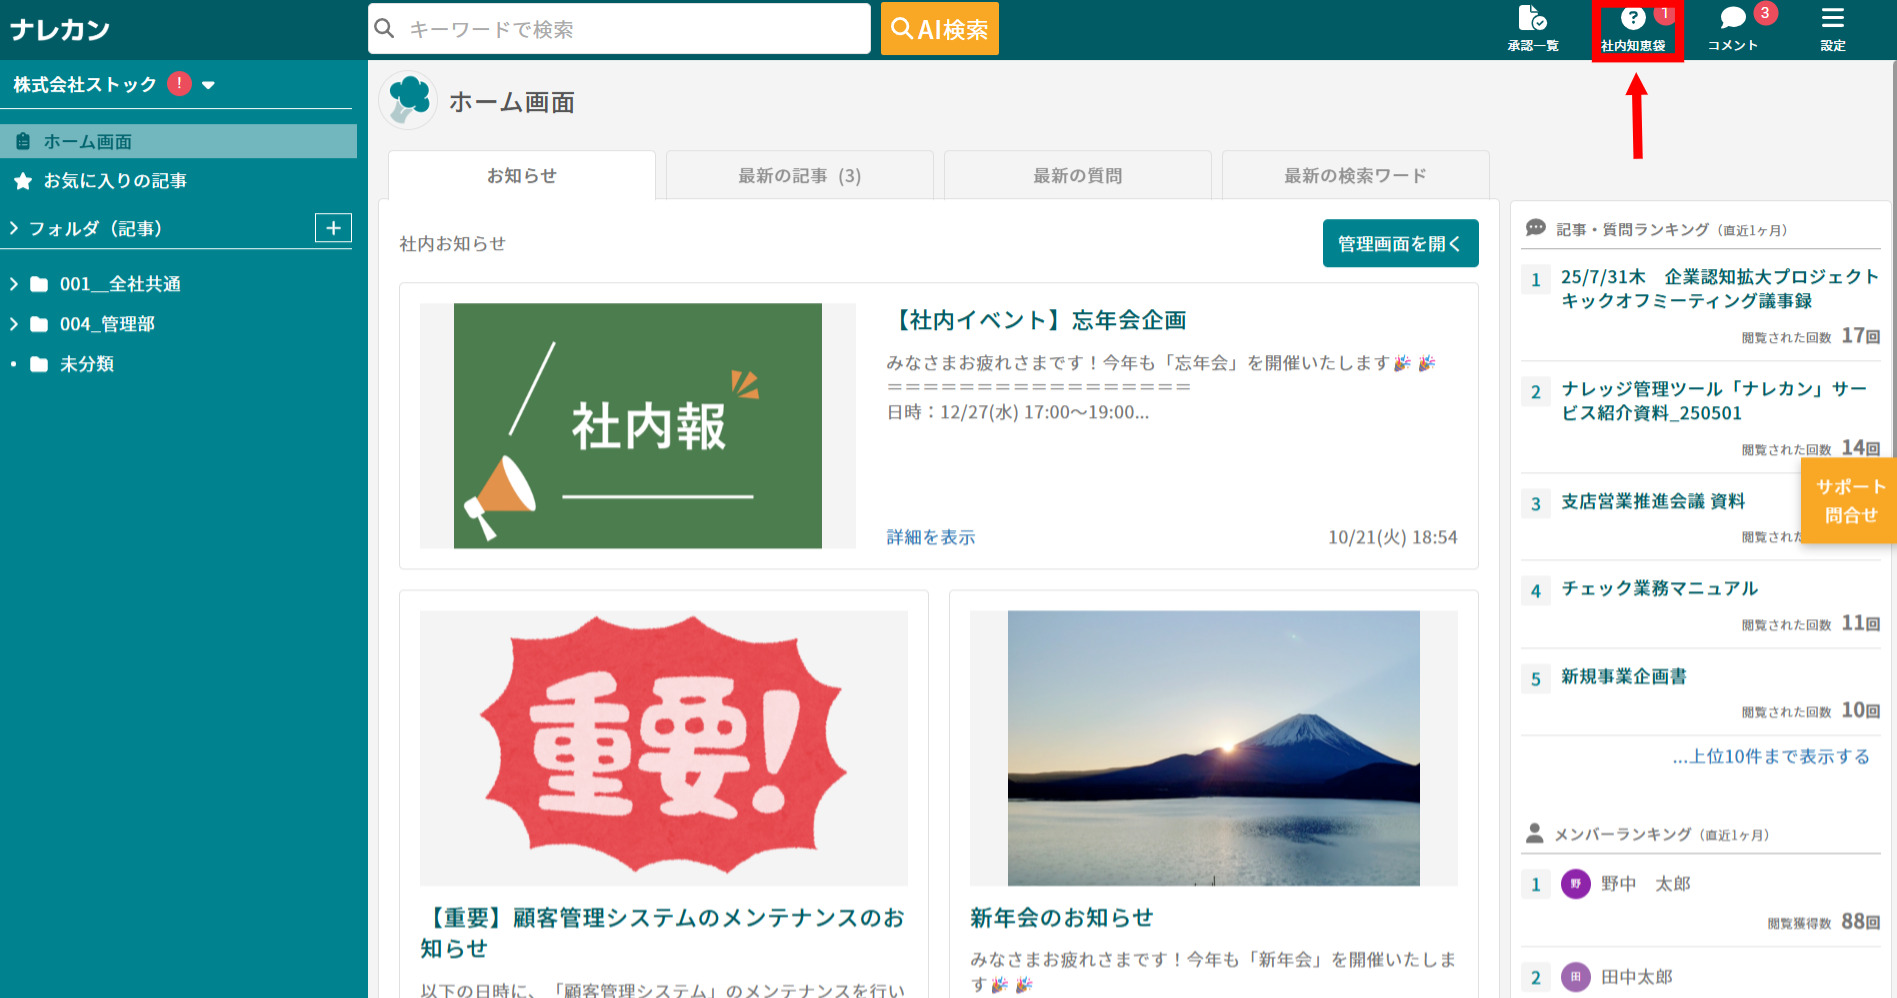Click 詳細を表示 on the 忘年会企画 announcement
1897x998 pixels.
tap(929, 537)
